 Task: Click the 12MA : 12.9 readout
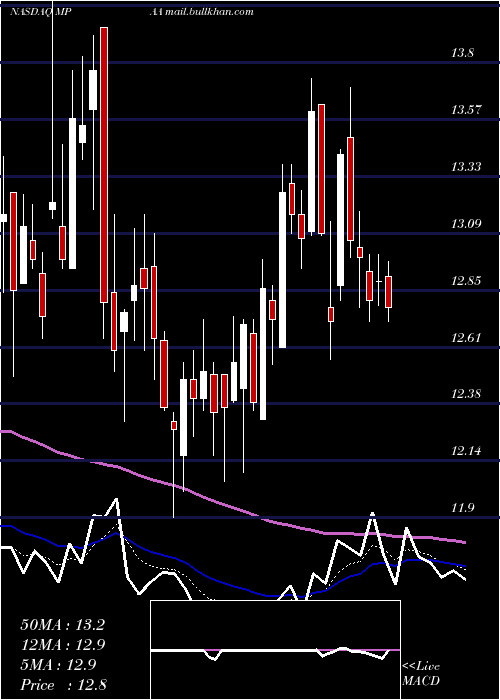pos(62,645)
